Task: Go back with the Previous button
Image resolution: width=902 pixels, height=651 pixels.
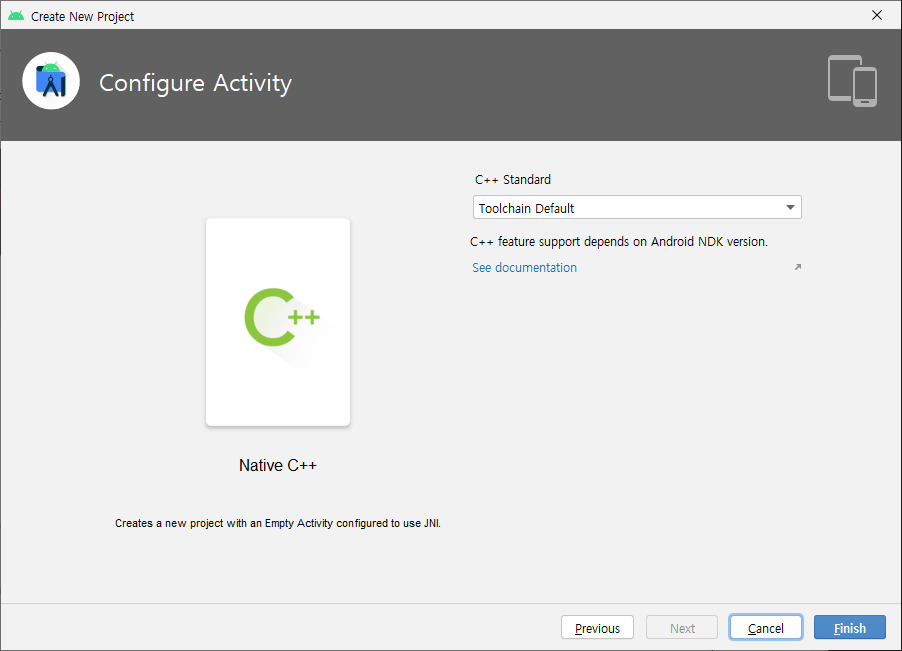Action: click(597, 627)
